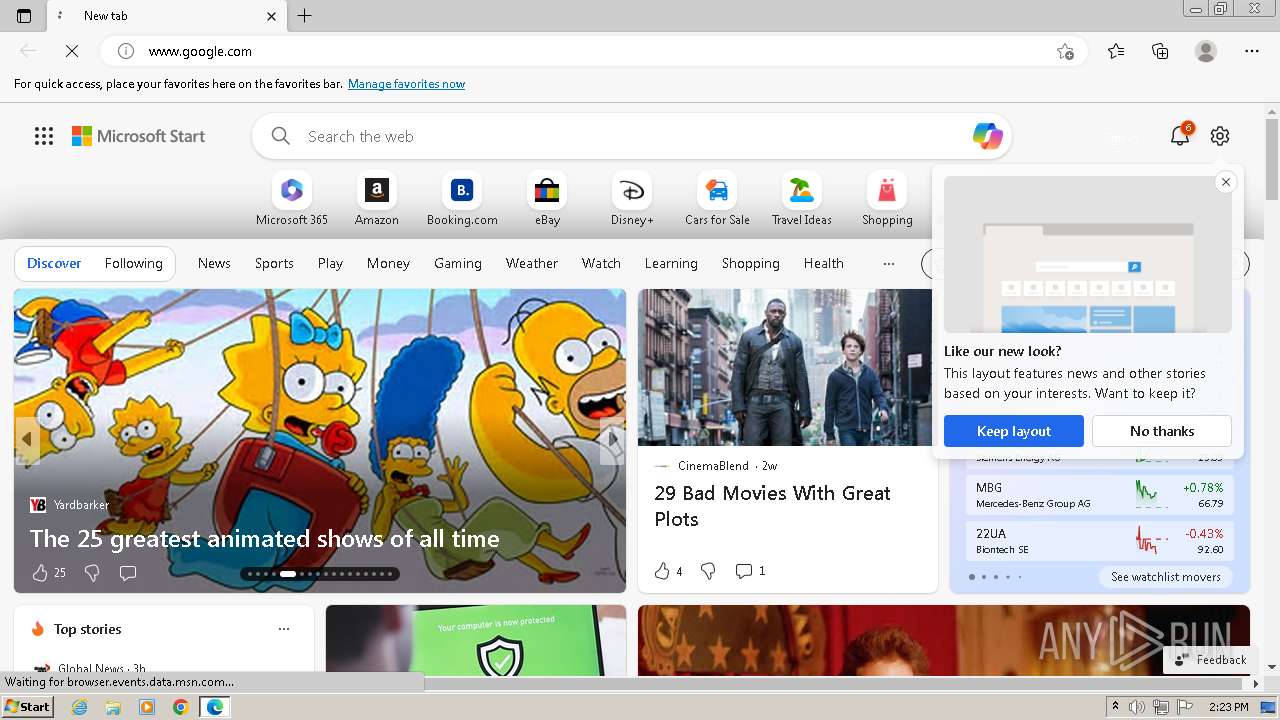The width and height of the screenshot is (1280, 720).
Task: Open a new browser tab
Action: tap(305, 16)
